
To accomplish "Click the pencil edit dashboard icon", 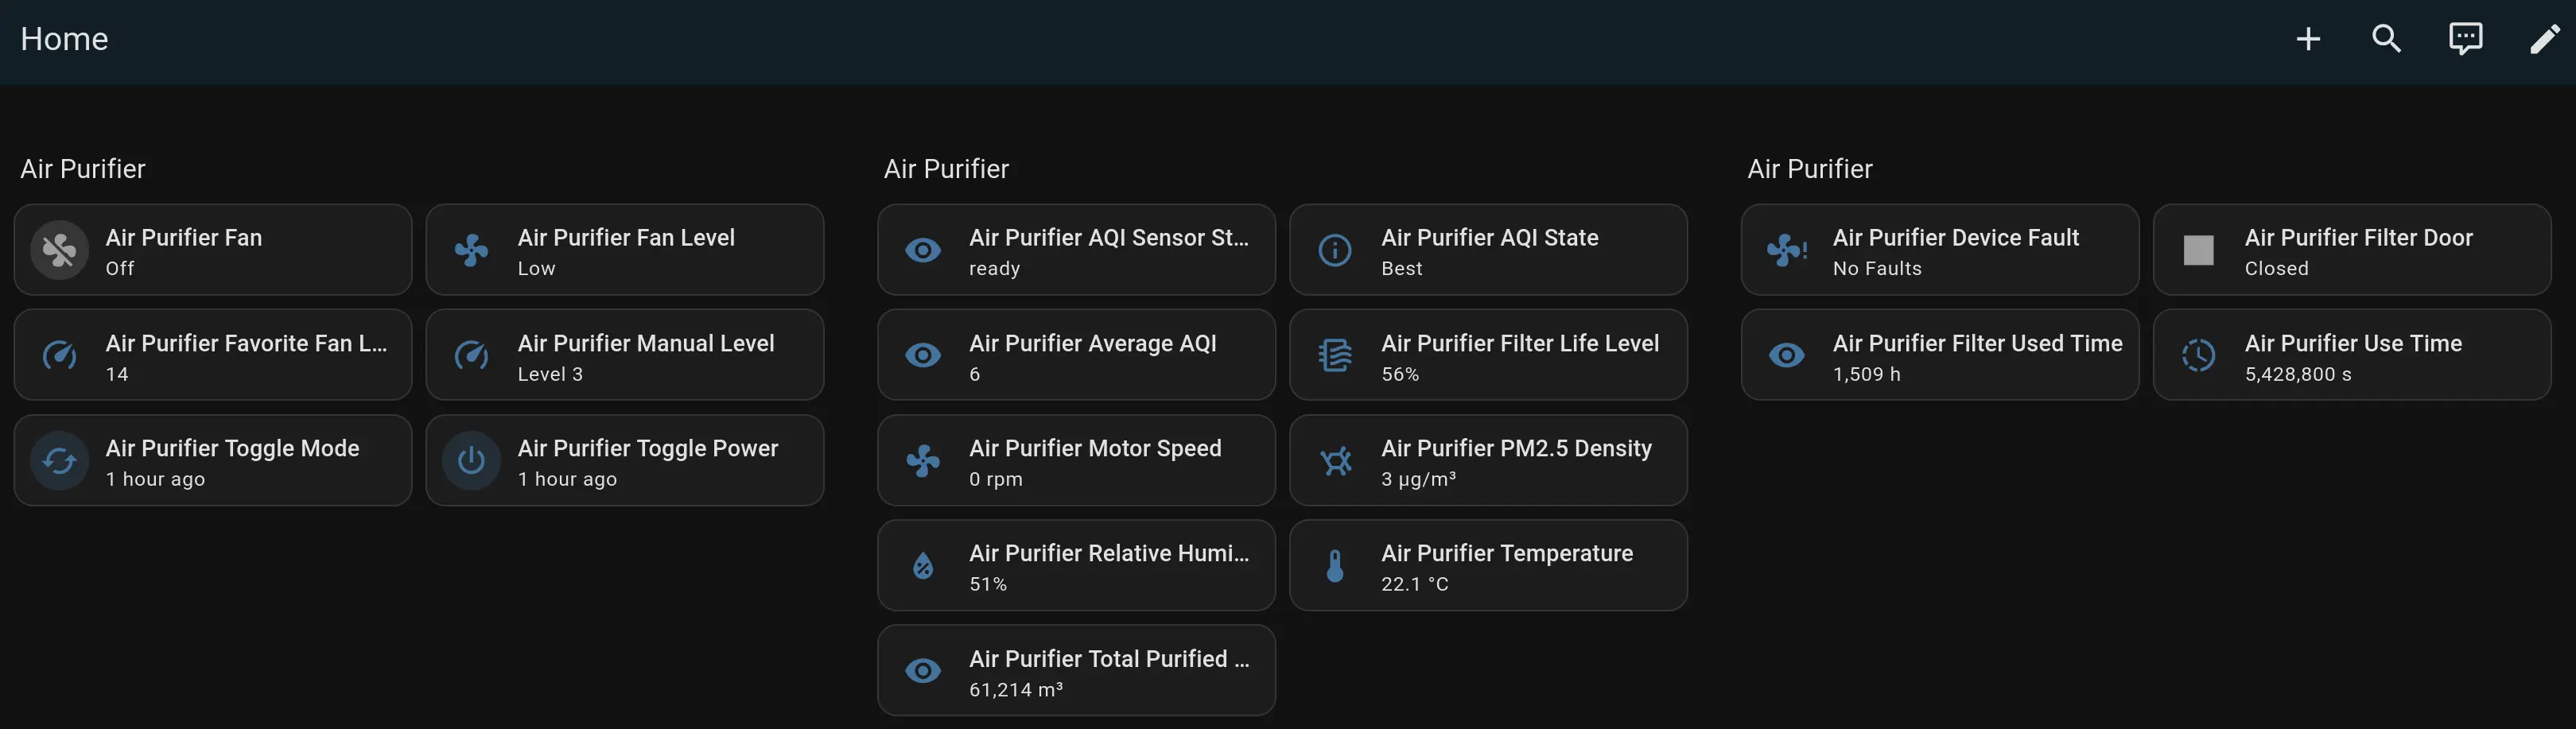I will click(x=2544, y=39).
